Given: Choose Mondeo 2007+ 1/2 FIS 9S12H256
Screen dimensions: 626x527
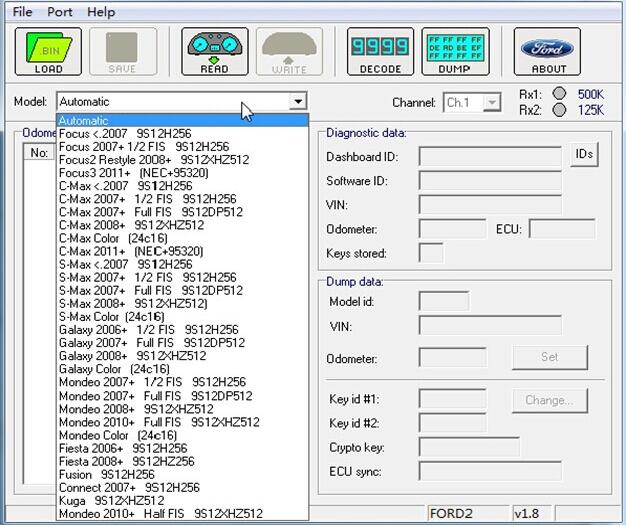Looking at the screenshot, I should click(x=182, y=382).
